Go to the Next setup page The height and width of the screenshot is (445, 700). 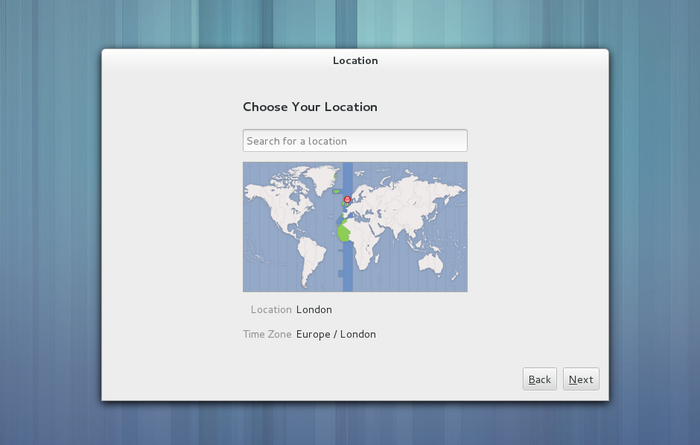[x=581, y=379]
